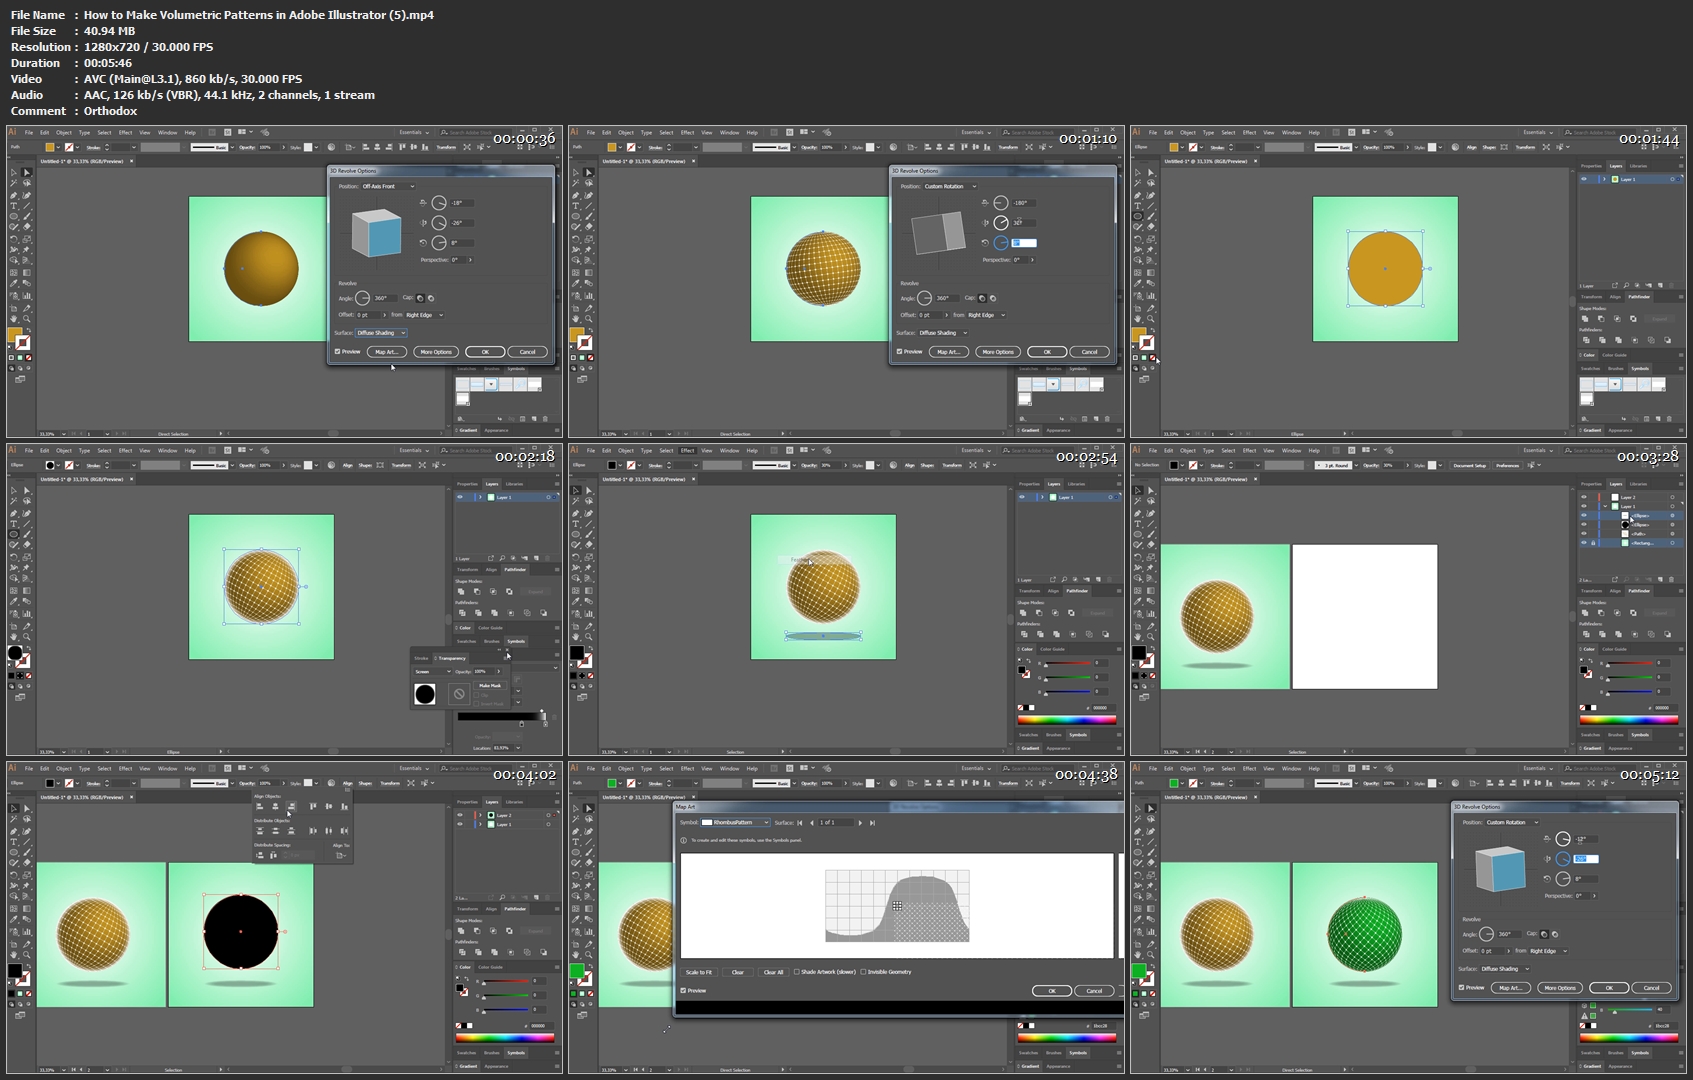1693x1080 pixels.
Task: Hide Layer 1 in the 00:02:18 Layers panel
Action: 460,497
